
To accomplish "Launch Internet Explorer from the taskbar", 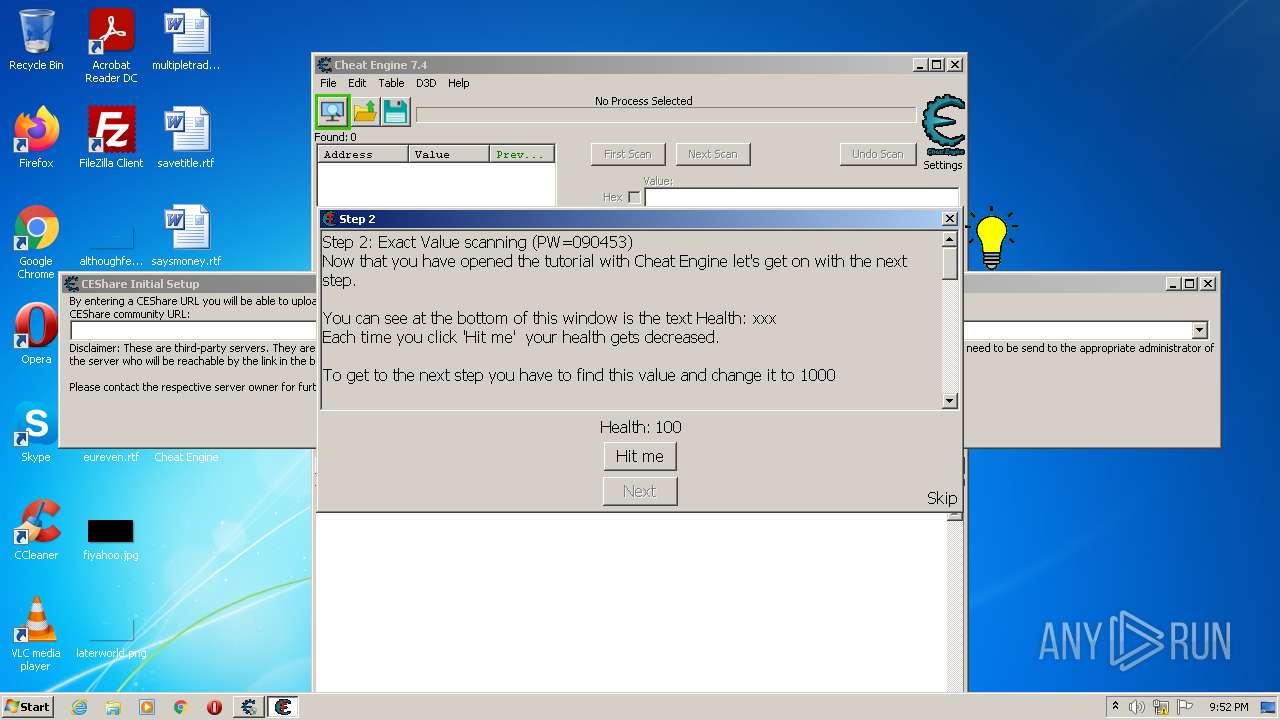I will pyautogui.click(x=80, y=707).
